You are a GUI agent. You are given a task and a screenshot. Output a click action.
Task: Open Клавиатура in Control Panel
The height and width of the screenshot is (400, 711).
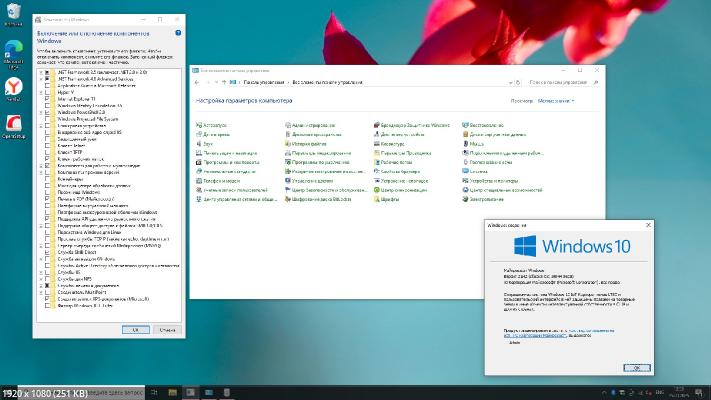pyautogui.click(x=389, y=144)
